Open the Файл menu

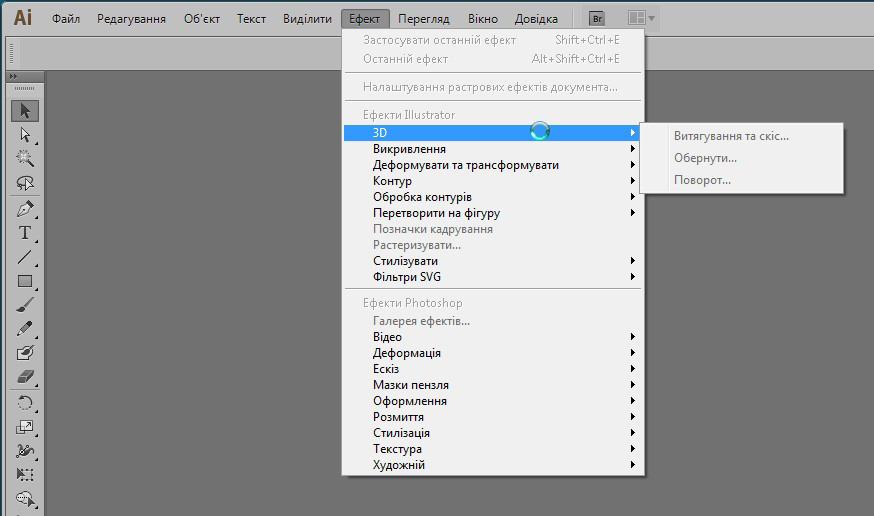tap(66, 19)
